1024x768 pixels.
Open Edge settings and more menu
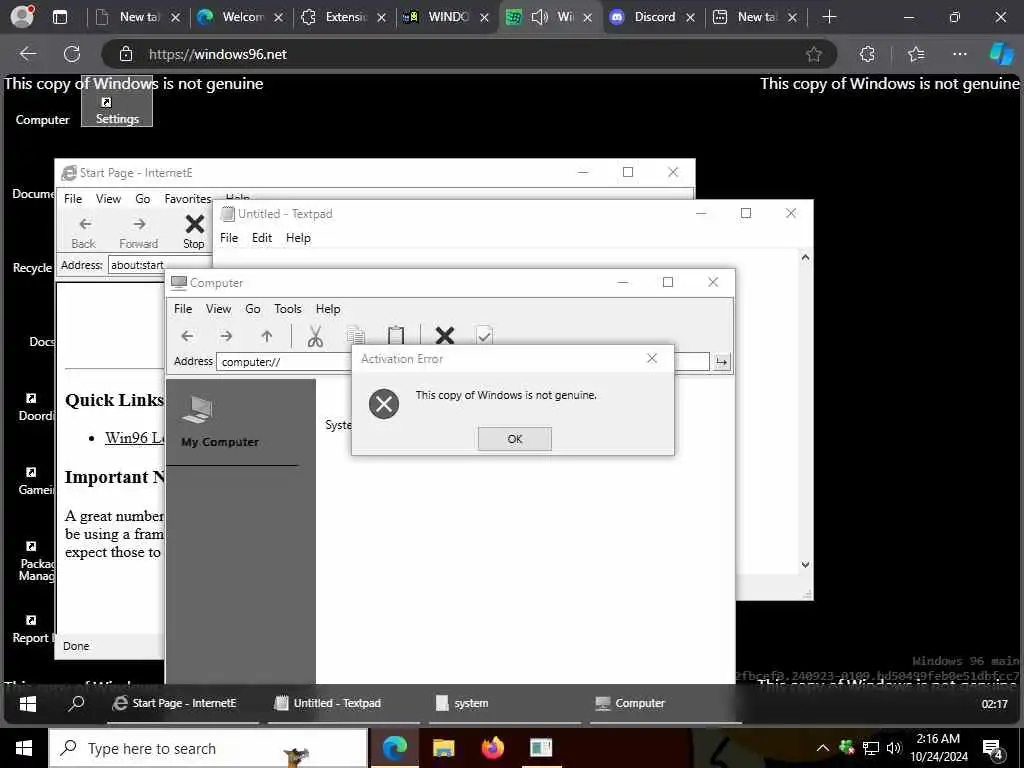tap(959, 54)
